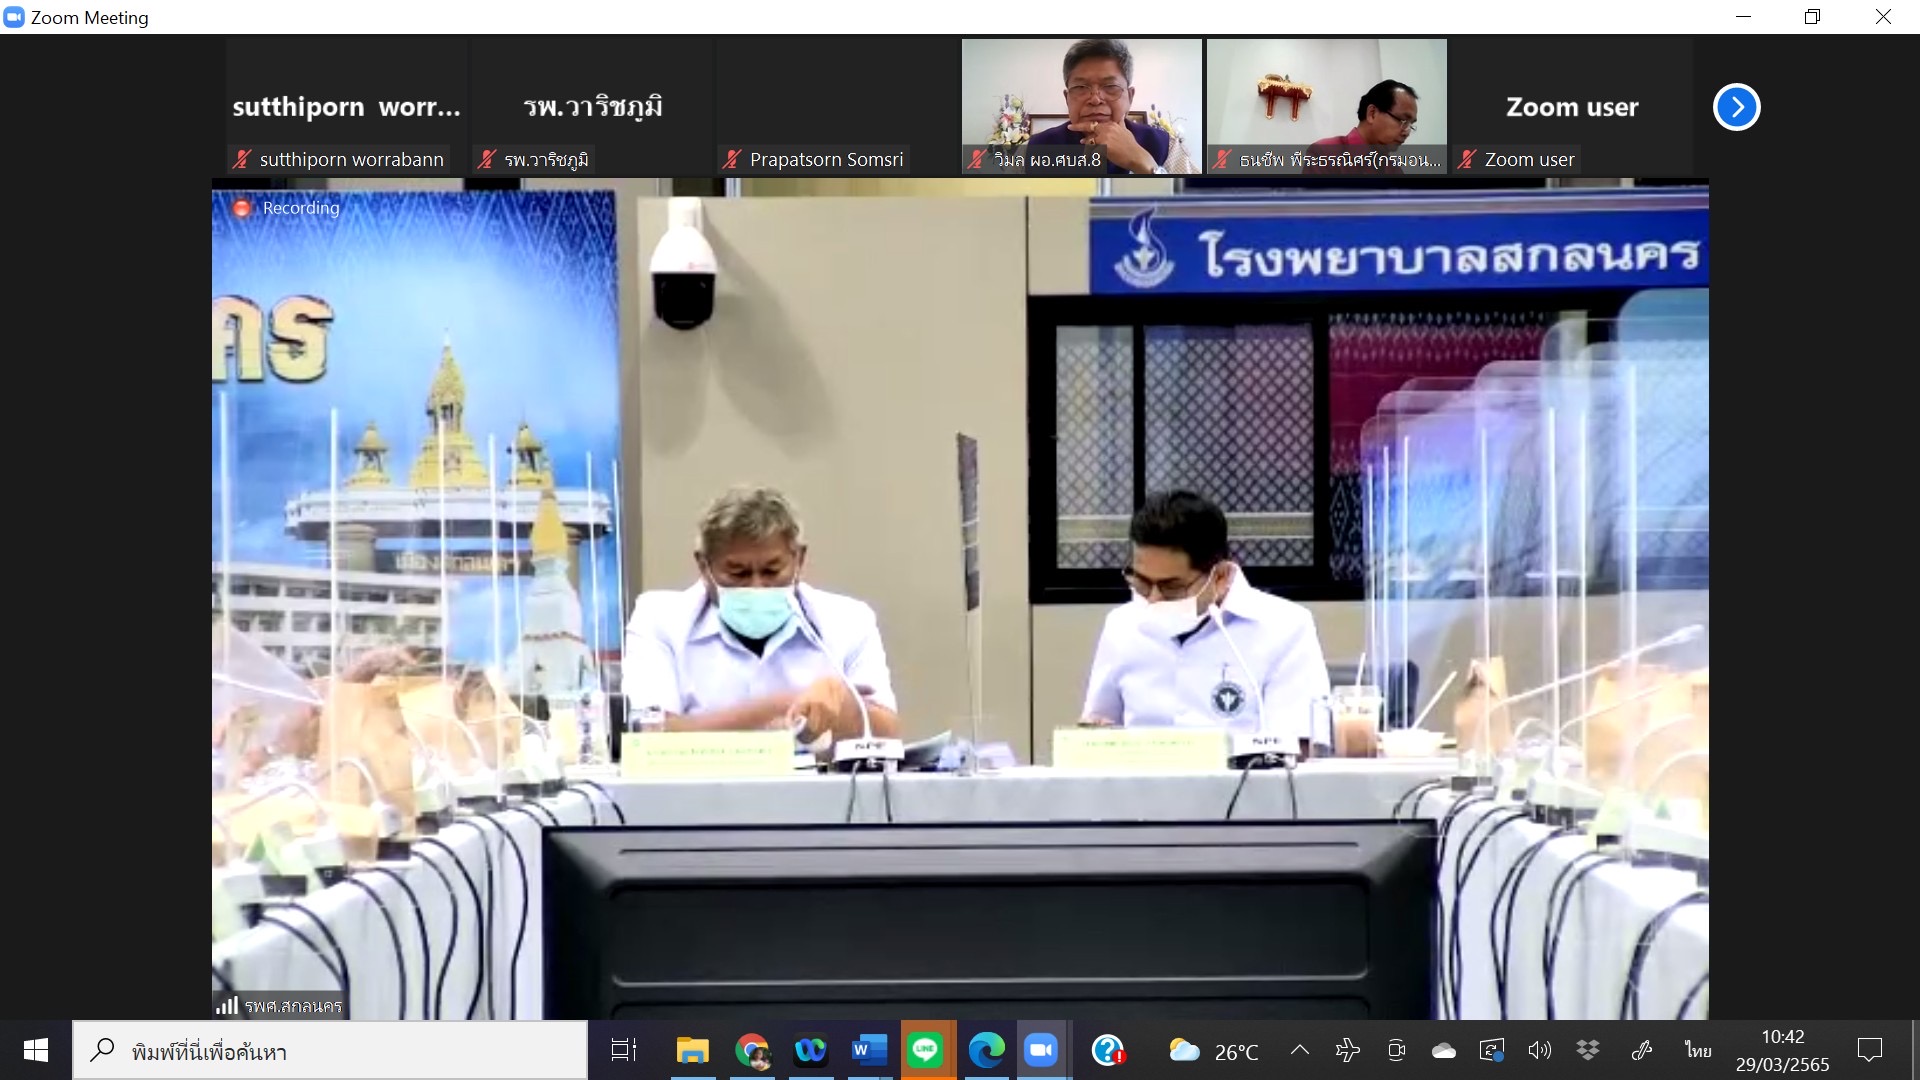1920x1080 pixels.
Task: Open File Explorer from taskbar
Action: point(692,1050)
